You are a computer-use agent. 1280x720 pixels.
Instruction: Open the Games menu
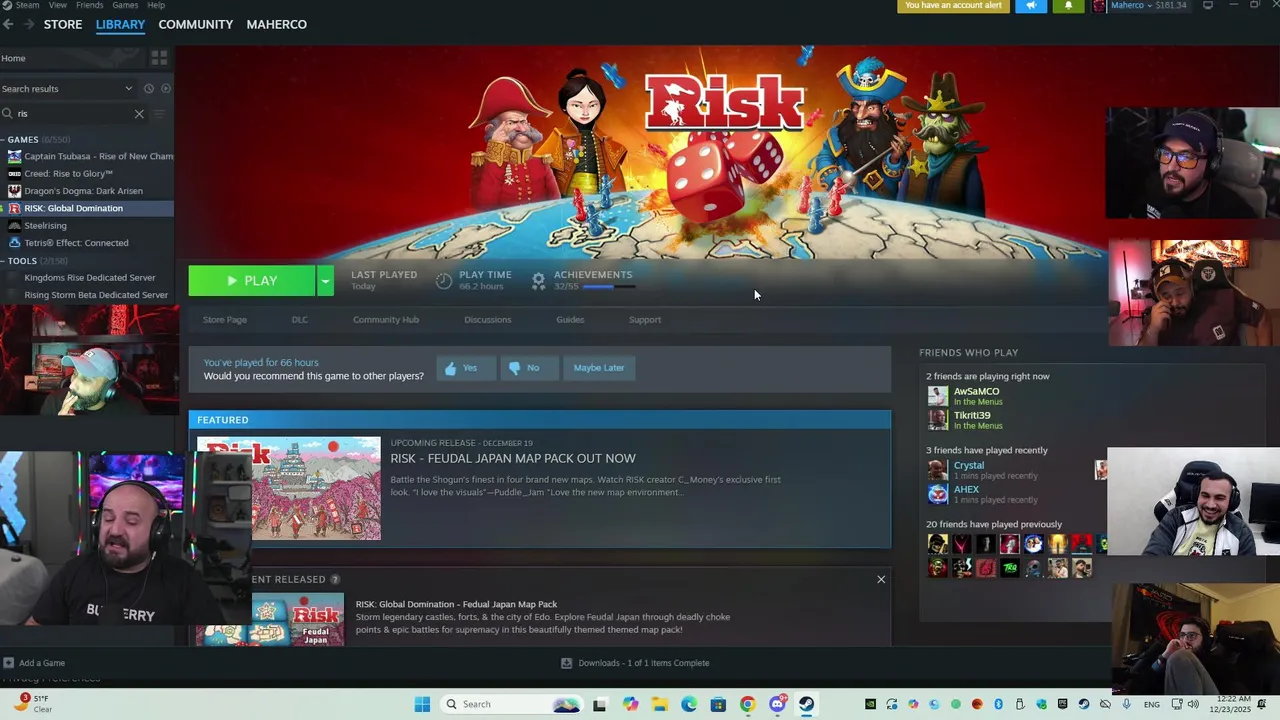125,5
